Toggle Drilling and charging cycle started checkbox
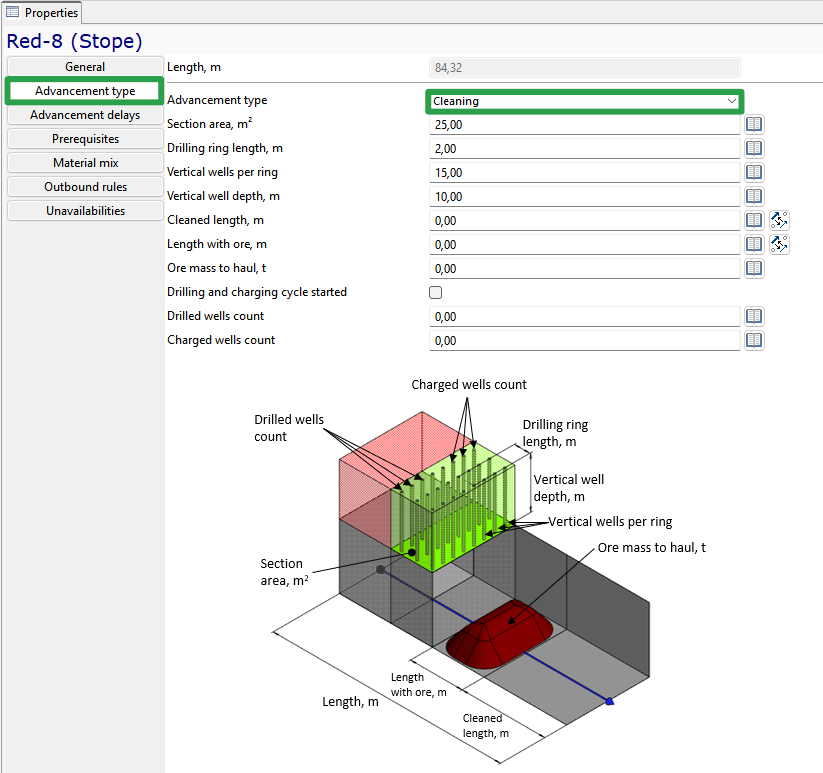 tap(436, 292)
